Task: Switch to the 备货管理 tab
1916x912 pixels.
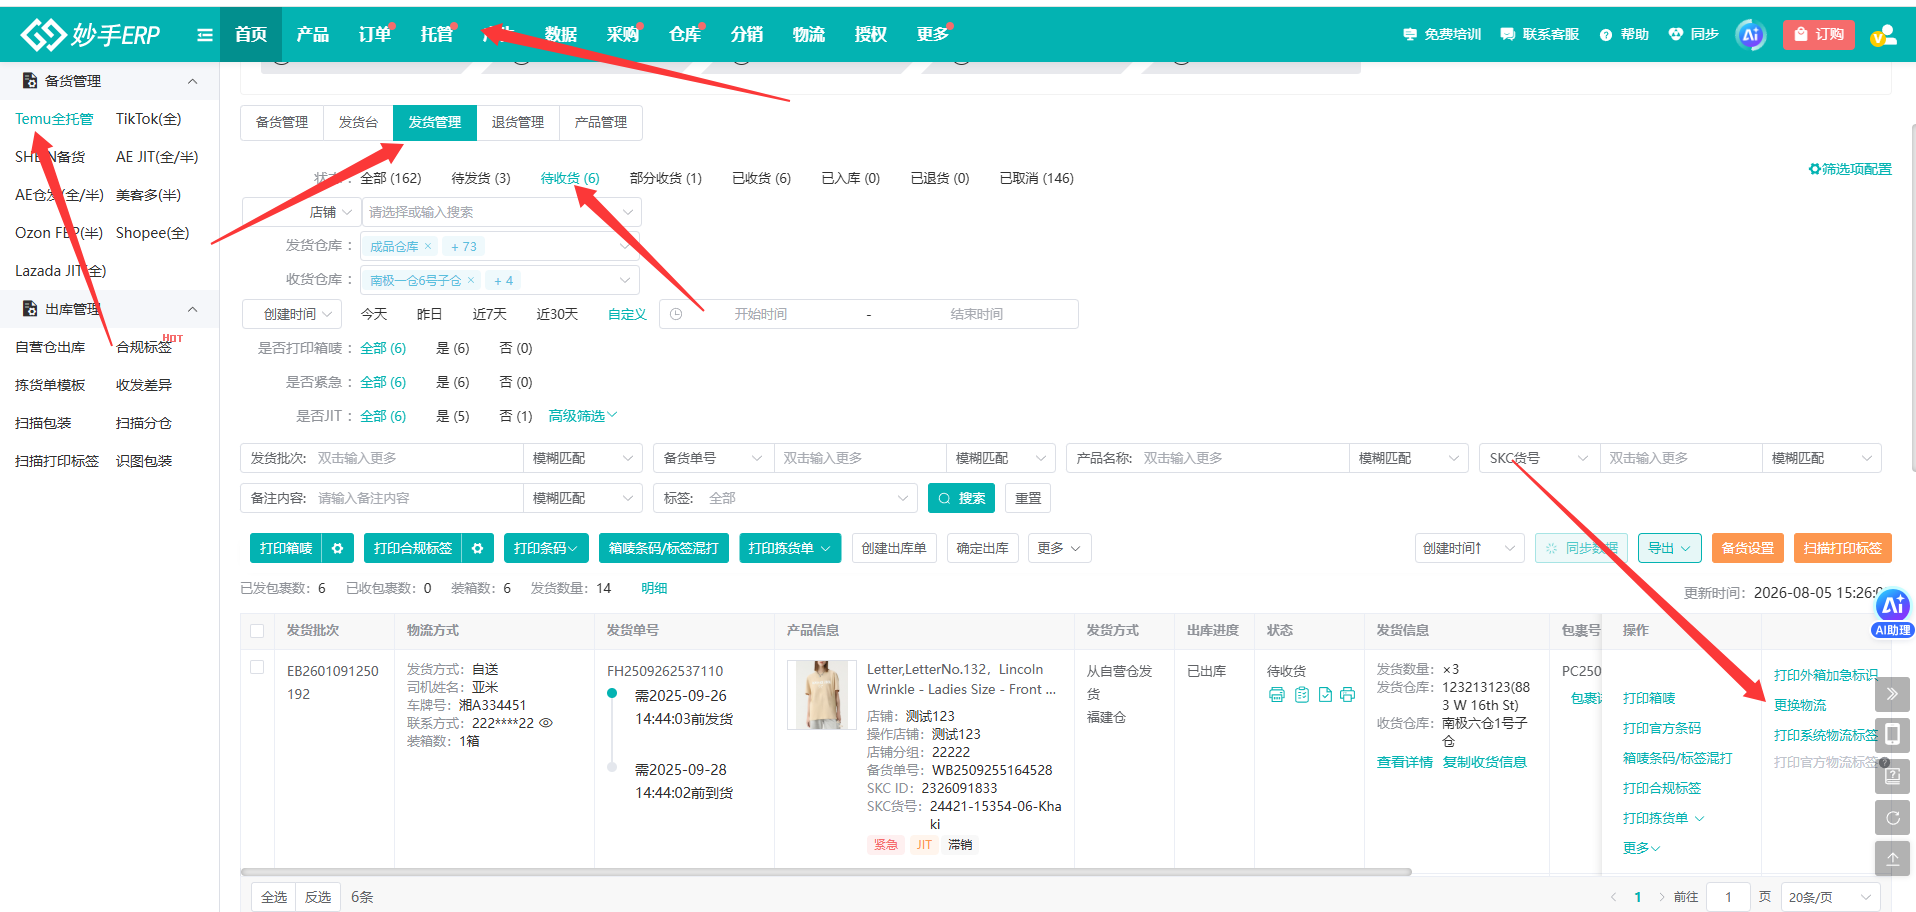Action: pos(282,122)
